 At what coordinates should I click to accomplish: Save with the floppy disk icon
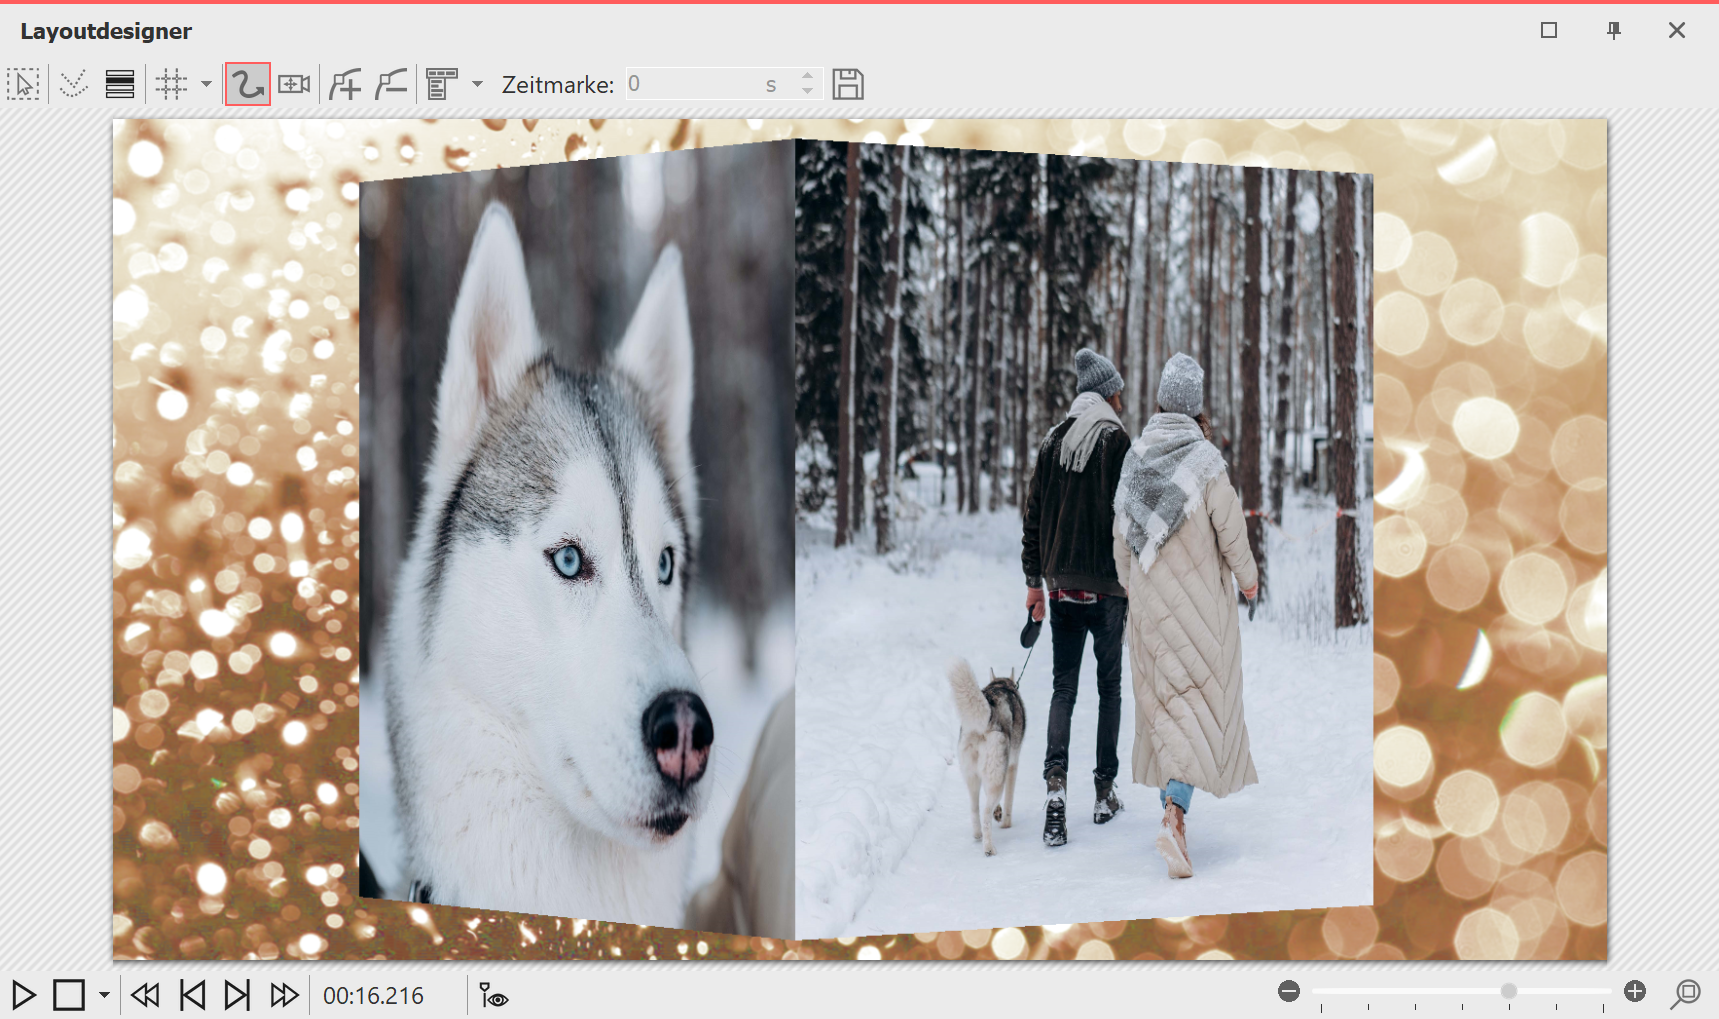[847, 84]
